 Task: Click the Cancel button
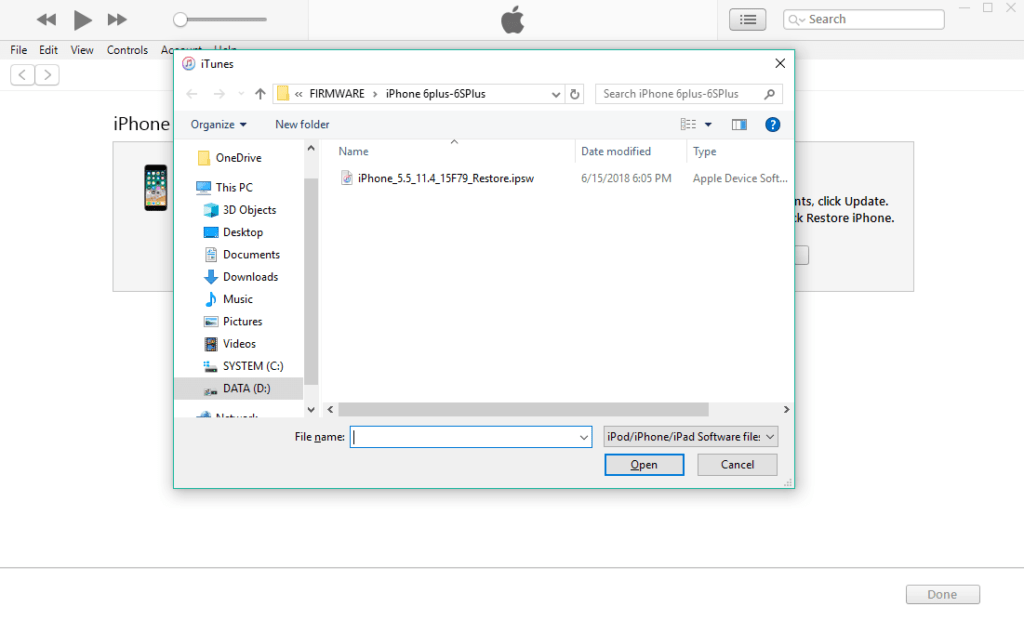[737, 465]
